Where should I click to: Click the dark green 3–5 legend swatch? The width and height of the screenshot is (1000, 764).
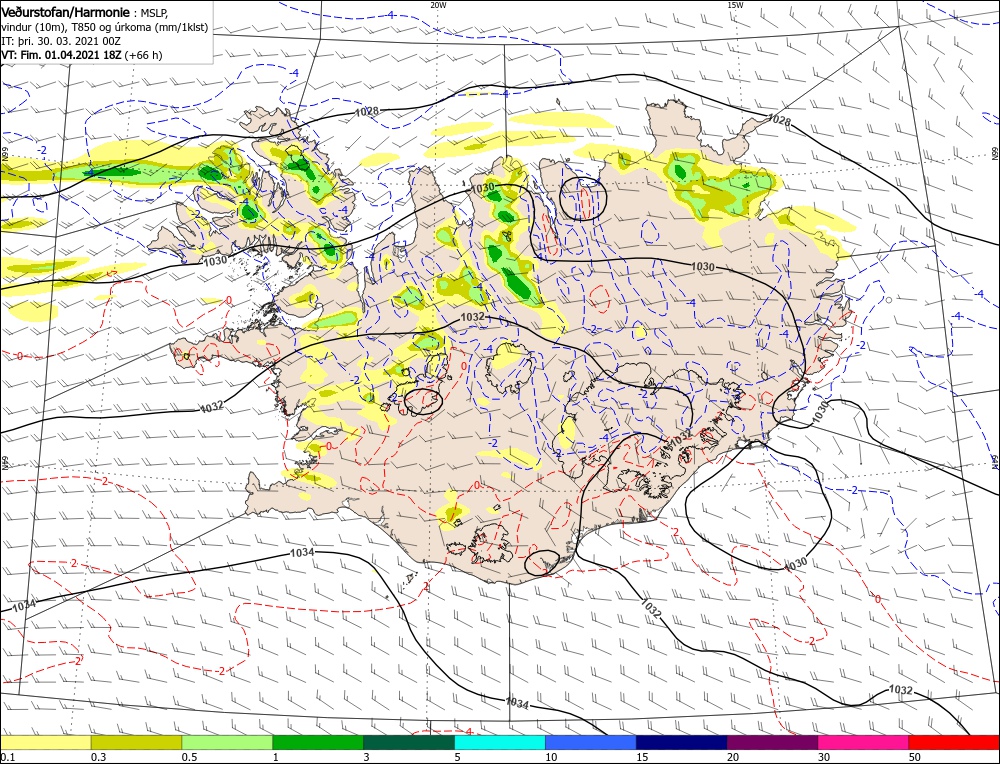coord(409,742)
